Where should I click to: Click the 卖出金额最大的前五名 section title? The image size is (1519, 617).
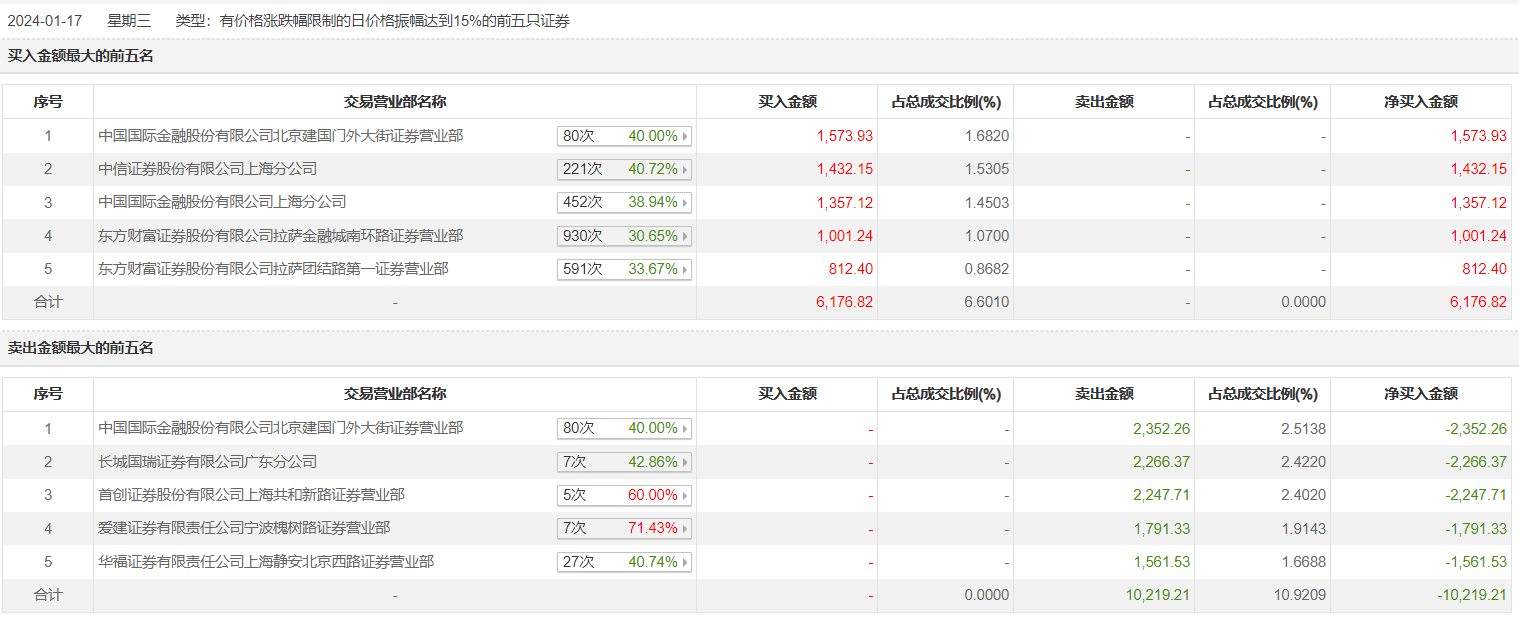pos(81,348)
